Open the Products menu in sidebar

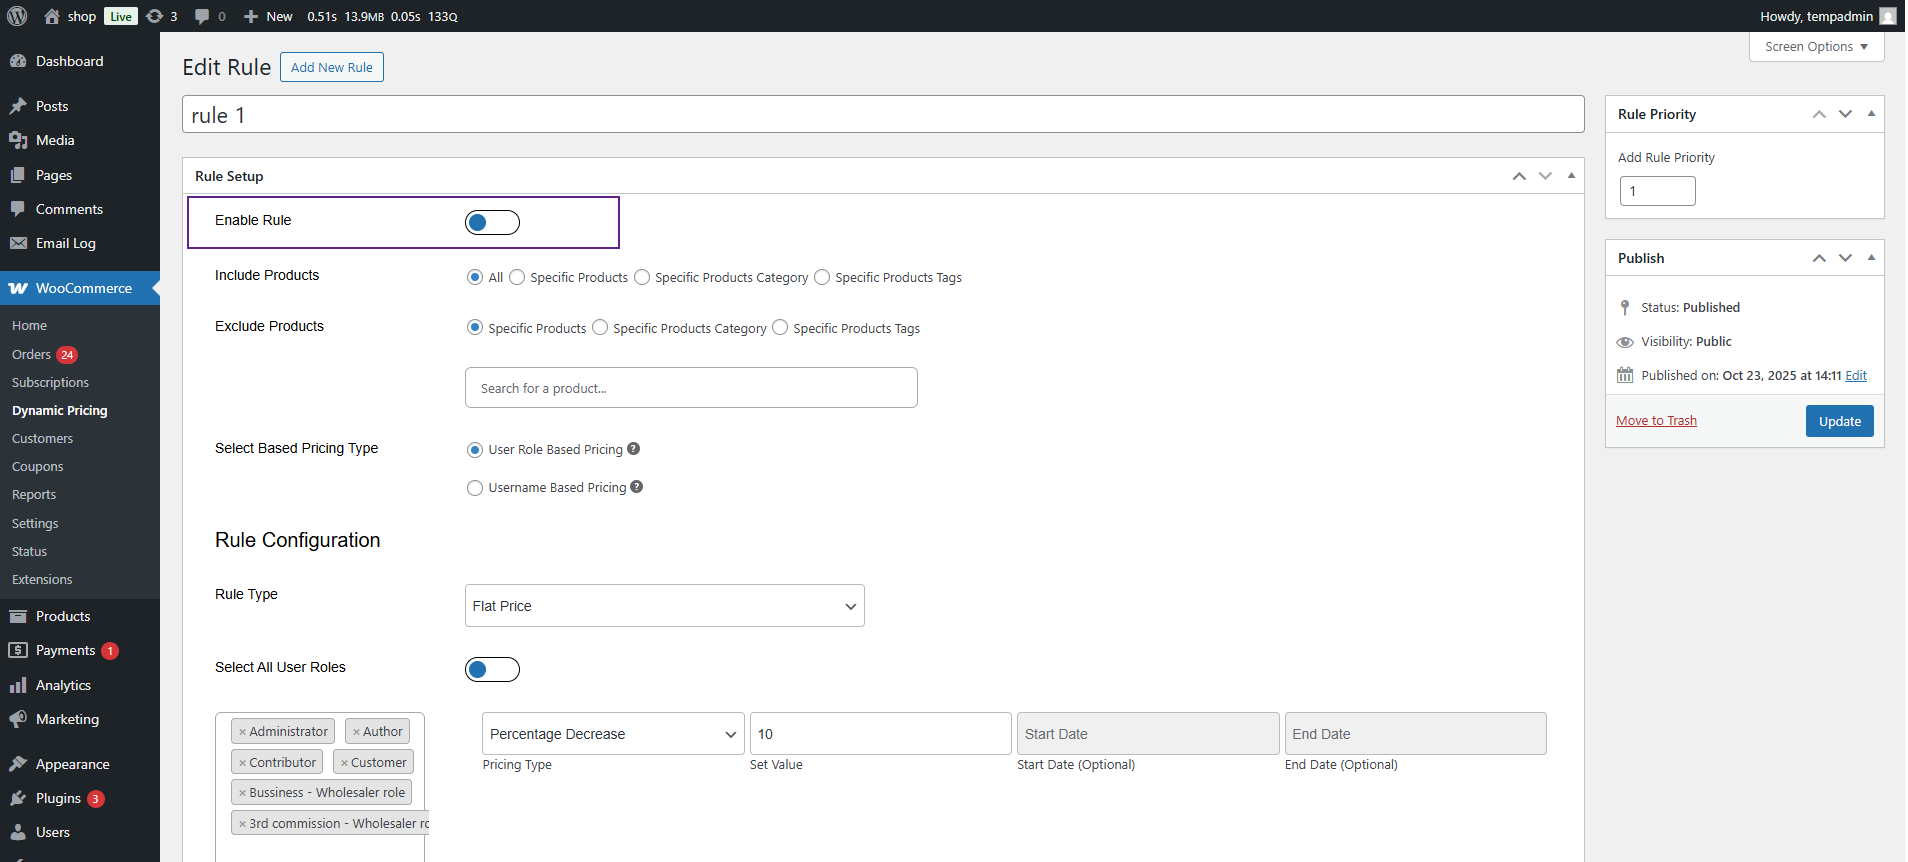pos(63,616)
